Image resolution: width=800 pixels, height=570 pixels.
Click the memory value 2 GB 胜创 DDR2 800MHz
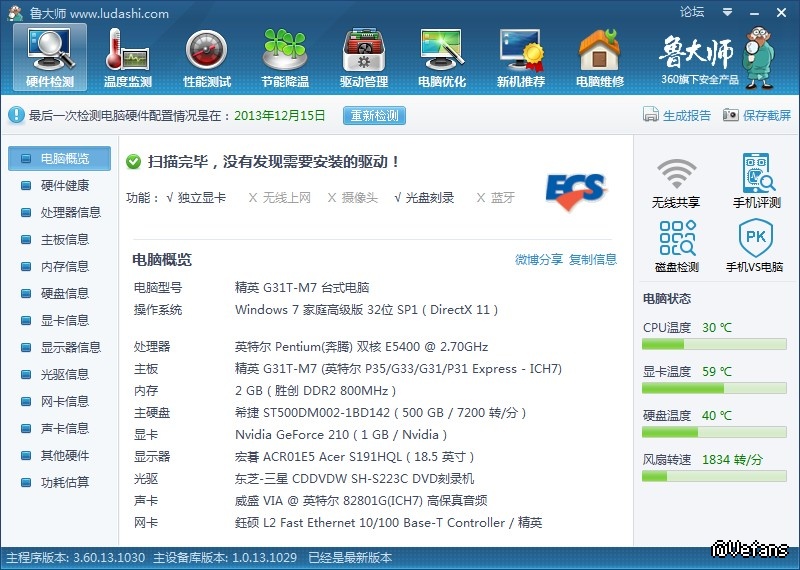315,391
